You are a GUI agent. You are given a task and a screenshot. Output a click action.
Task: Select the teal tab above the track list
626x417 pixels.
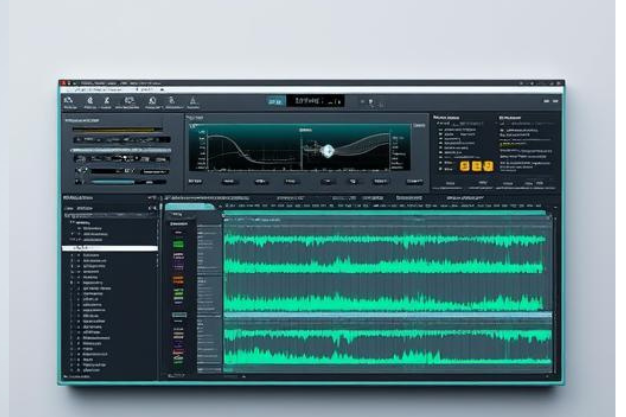[x=190, y=207]
